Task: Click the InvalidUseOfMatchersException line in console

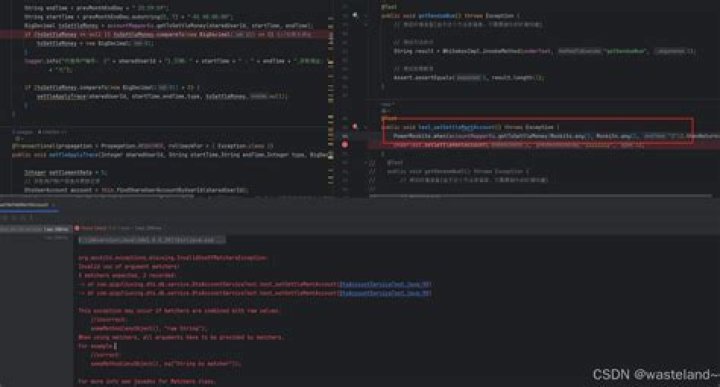Action: [173, 258]
